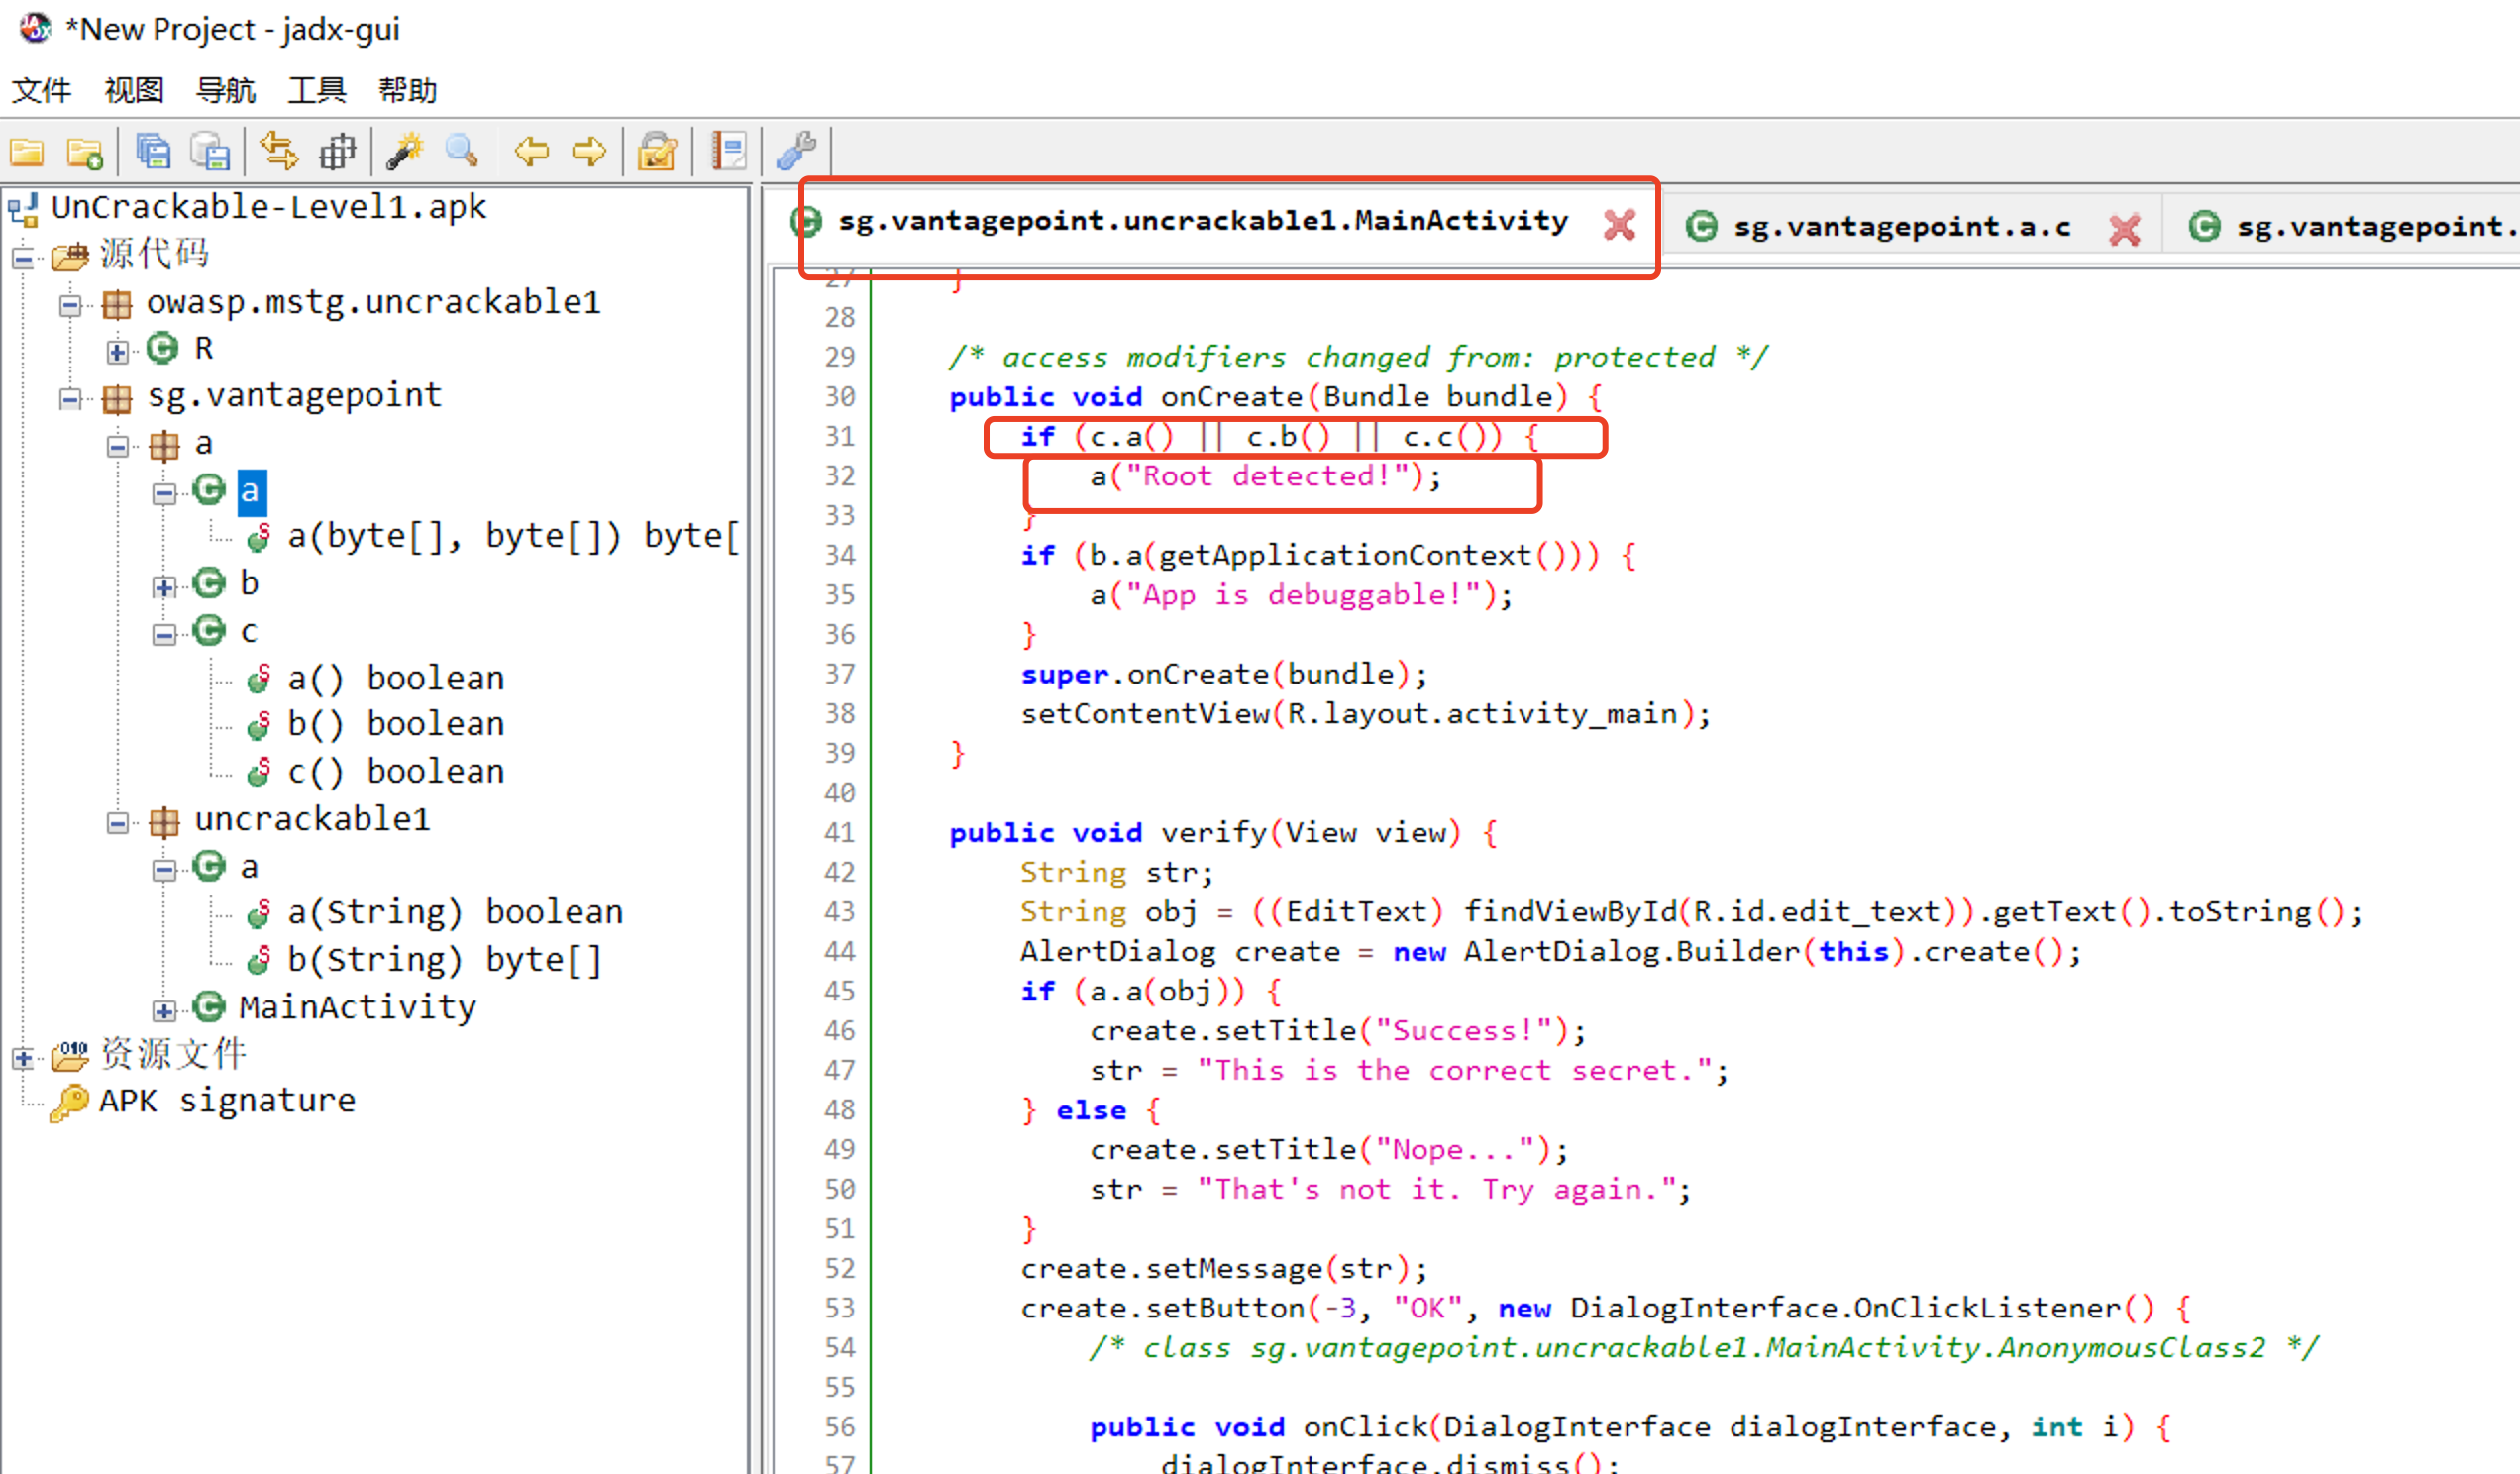The height and width of the screenshot is (1474, 2520).
Task: Open the 工具 menu
Action: click(x=316, y=90)
